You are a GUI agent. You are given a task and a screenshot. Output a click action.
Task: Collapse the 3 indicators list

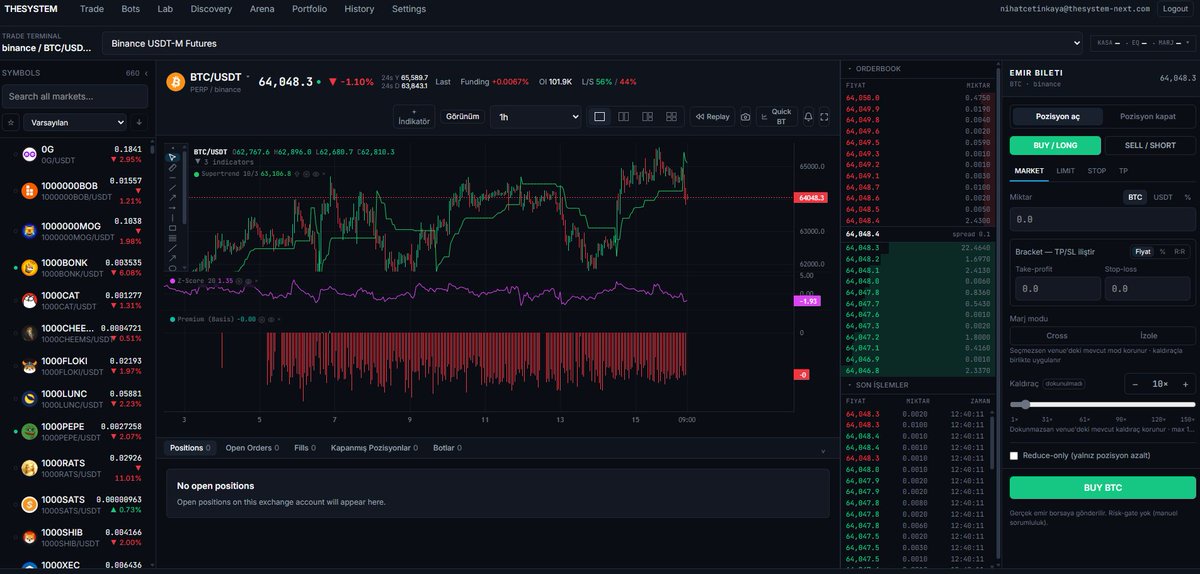click(196, 161)
